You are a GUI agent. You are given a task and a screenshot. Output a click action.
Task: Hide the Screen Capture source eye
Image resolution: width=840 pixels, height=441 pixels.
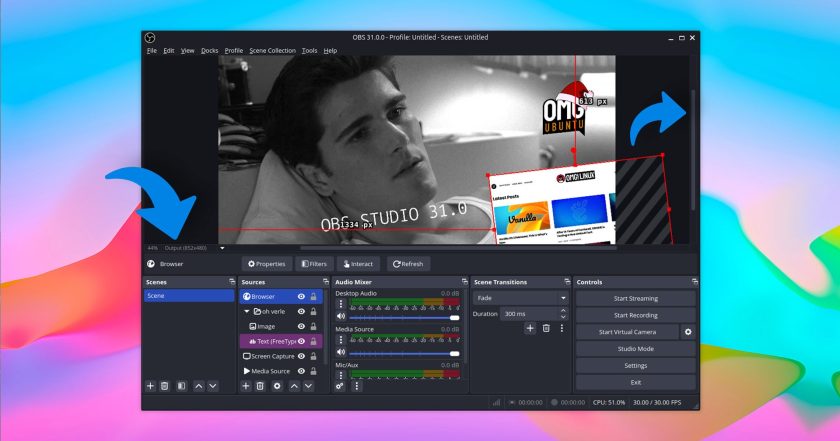pyautogui.click(x=302, y=356)
